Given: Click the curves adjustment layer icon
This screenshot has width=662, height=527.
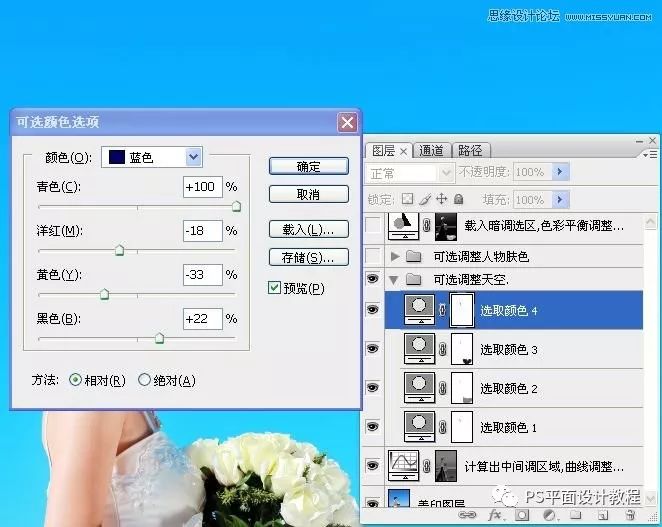Looking at the screenshot, I should 404,465.
